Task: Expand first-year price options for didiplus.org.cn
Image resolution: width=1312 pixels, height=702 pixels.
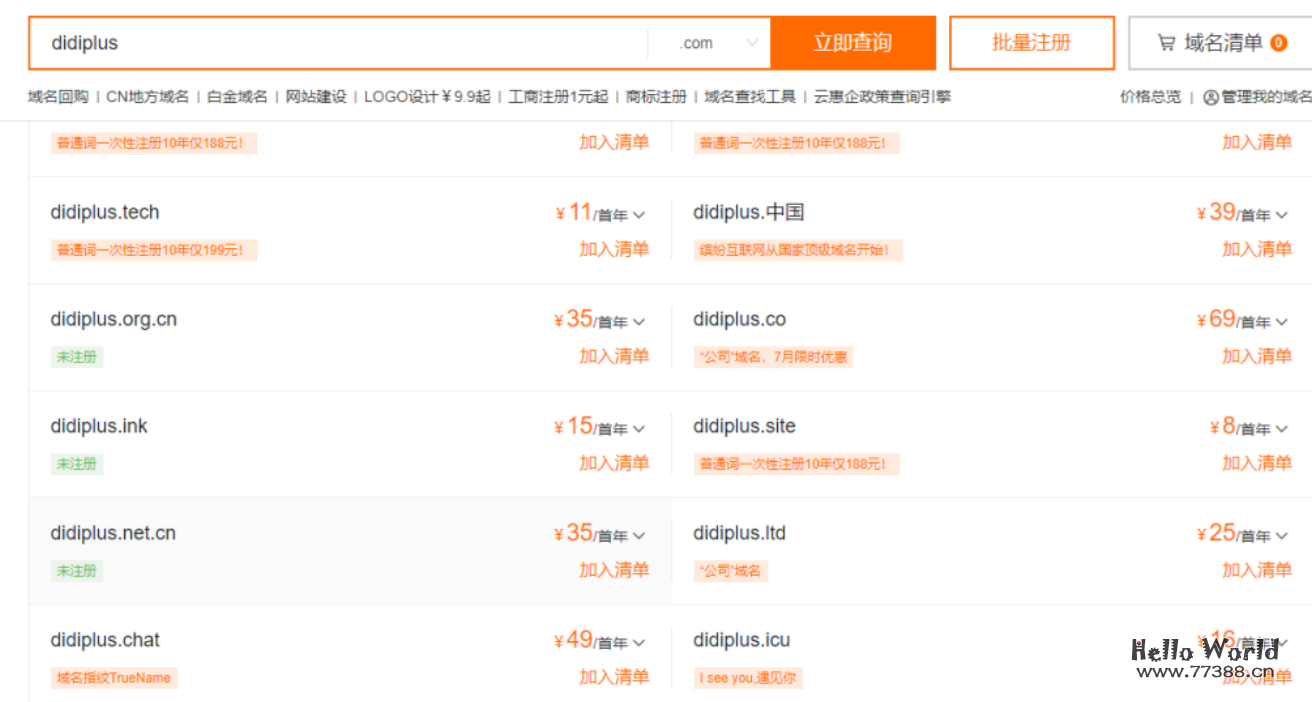Action: tap(640, 320)
